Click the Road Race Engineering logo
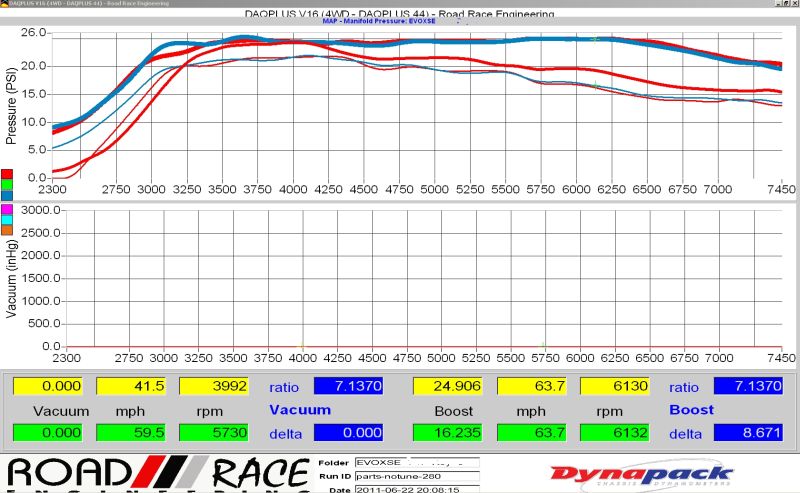 pos(158,475)
